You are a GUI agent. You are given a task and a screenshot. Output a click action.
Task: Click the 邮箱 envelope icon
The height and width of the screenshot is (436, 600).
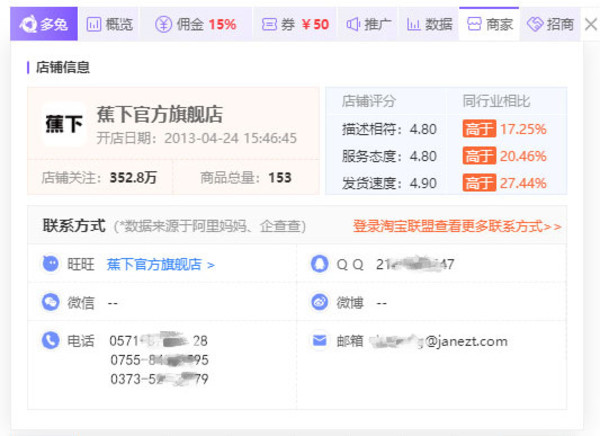[x=320, y=340]
